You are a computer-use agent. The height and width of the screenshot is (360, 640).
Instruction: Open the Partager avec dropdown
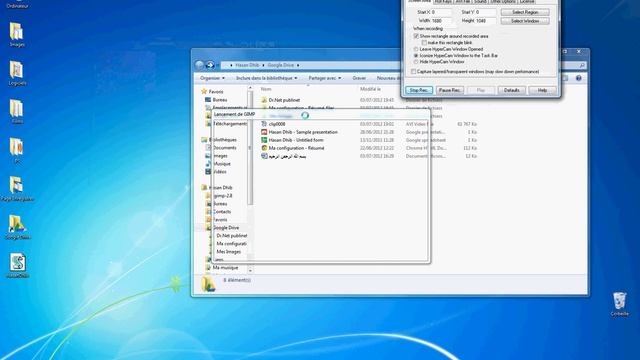point(325,78)
